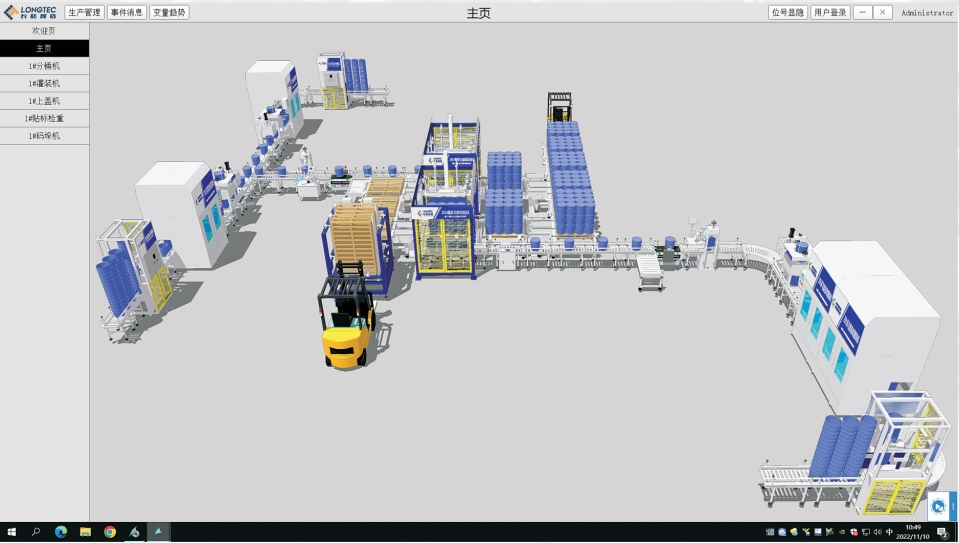Image resolution: width=959 pixels, height=543 pixels.
Task: Open the floating blue play widget
Action: pyautogui.click(x=939, y=507)
